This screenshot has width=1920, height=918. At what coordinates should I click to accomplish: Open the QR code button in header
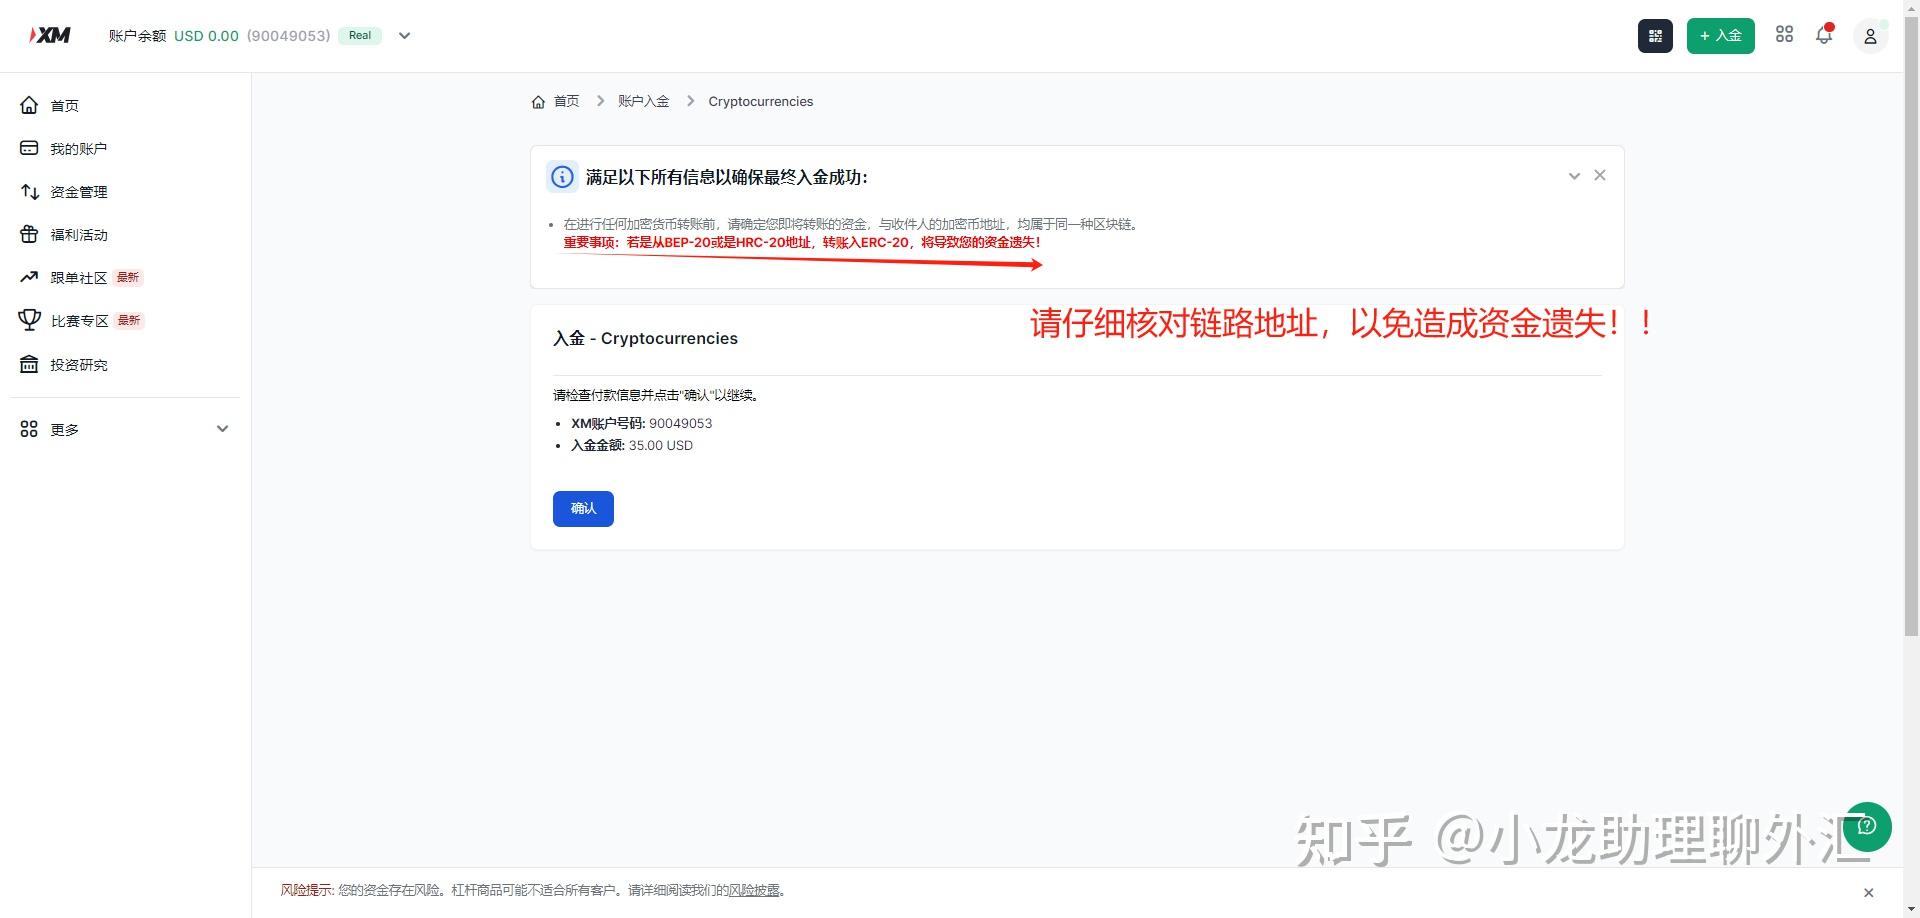(x=1655, y=36)
